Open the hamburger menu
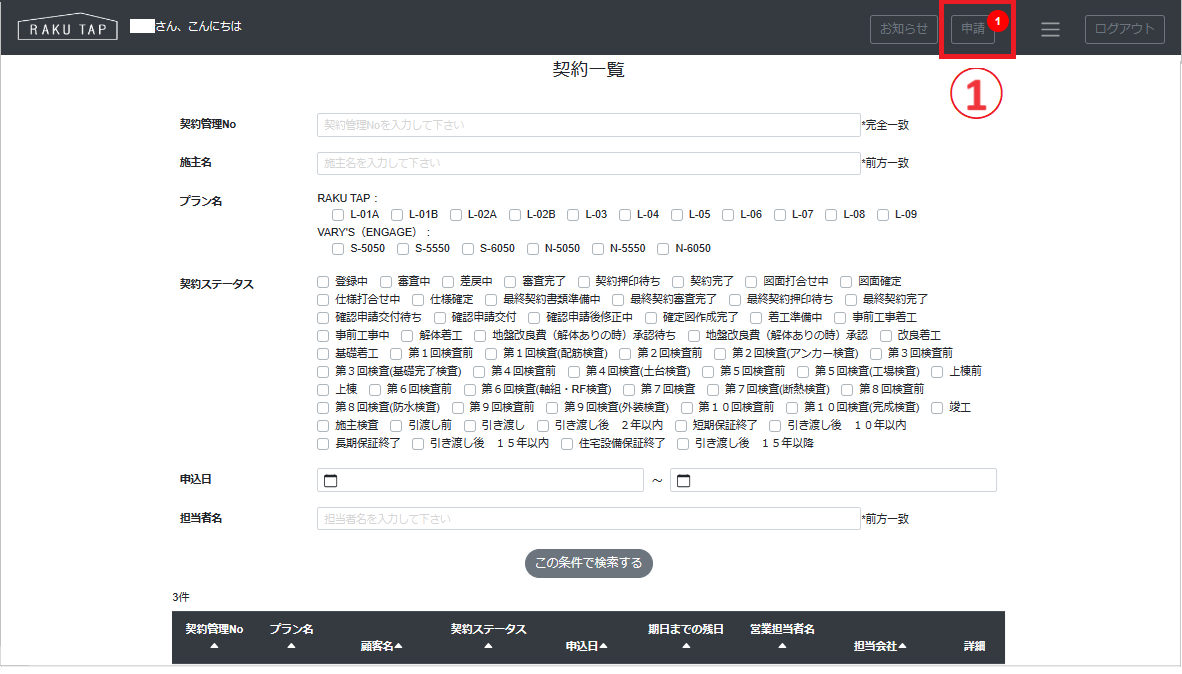 (x=1050, y=29)
